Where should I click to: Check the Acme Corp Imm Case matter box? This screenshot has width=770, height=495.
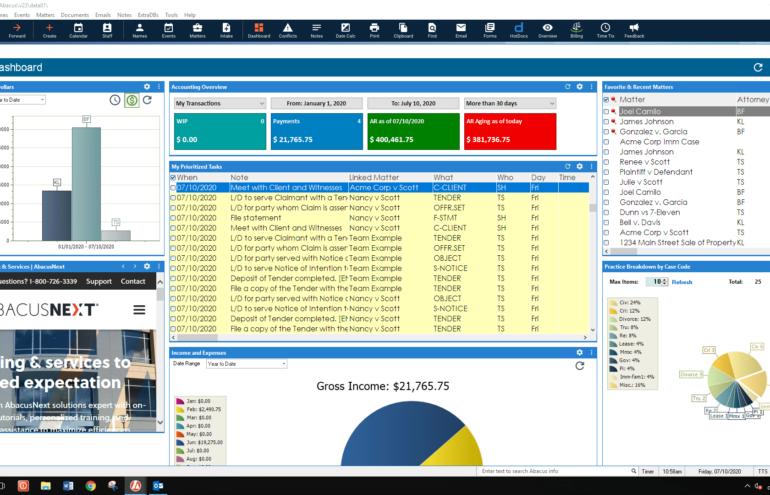pos(606,142)
